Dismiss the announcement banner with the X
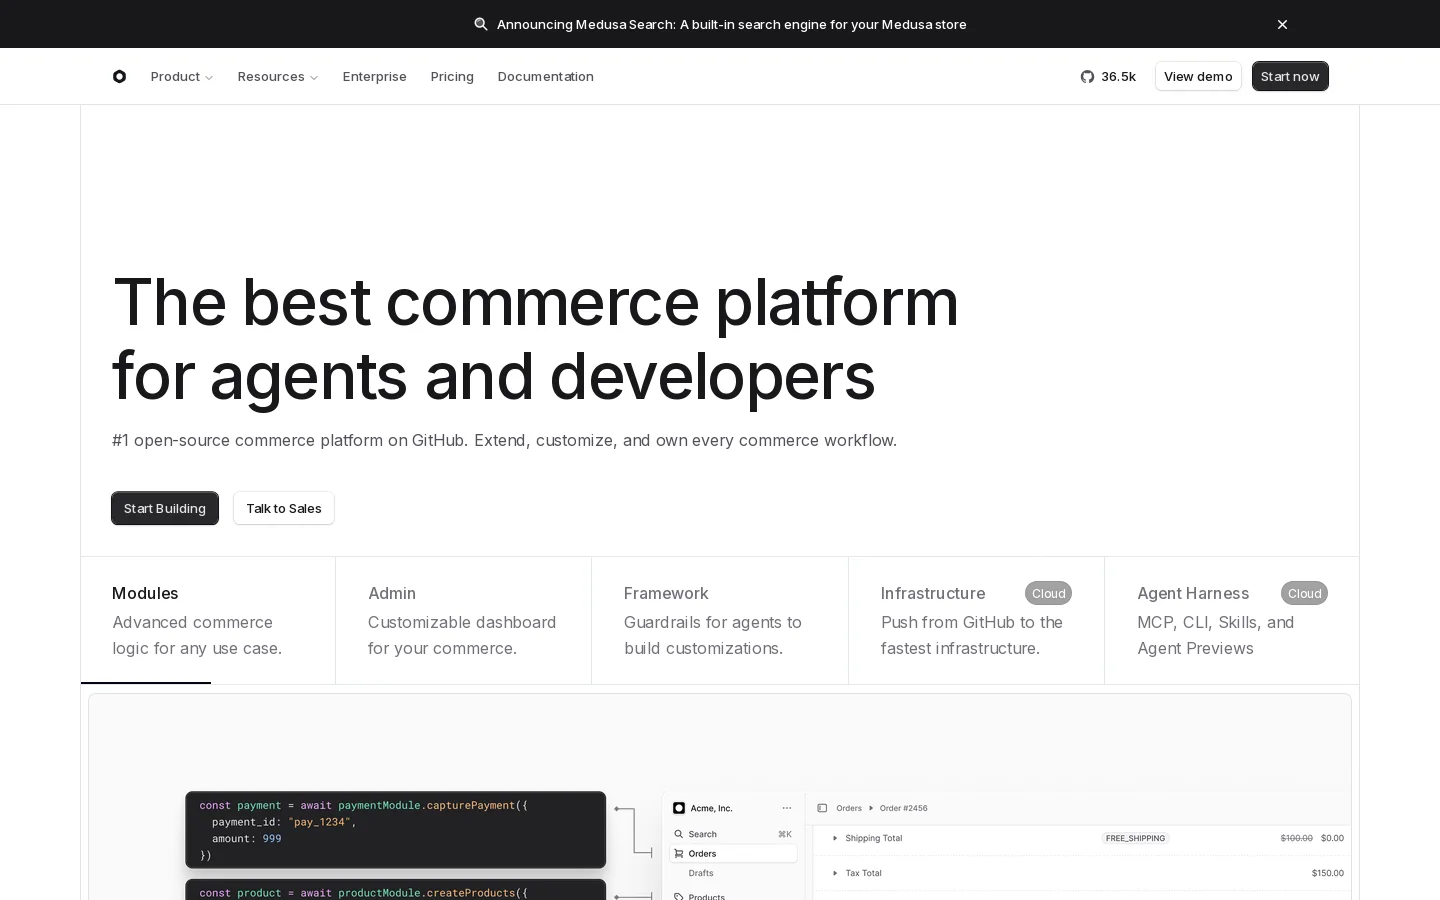 tap(1282, 24)
